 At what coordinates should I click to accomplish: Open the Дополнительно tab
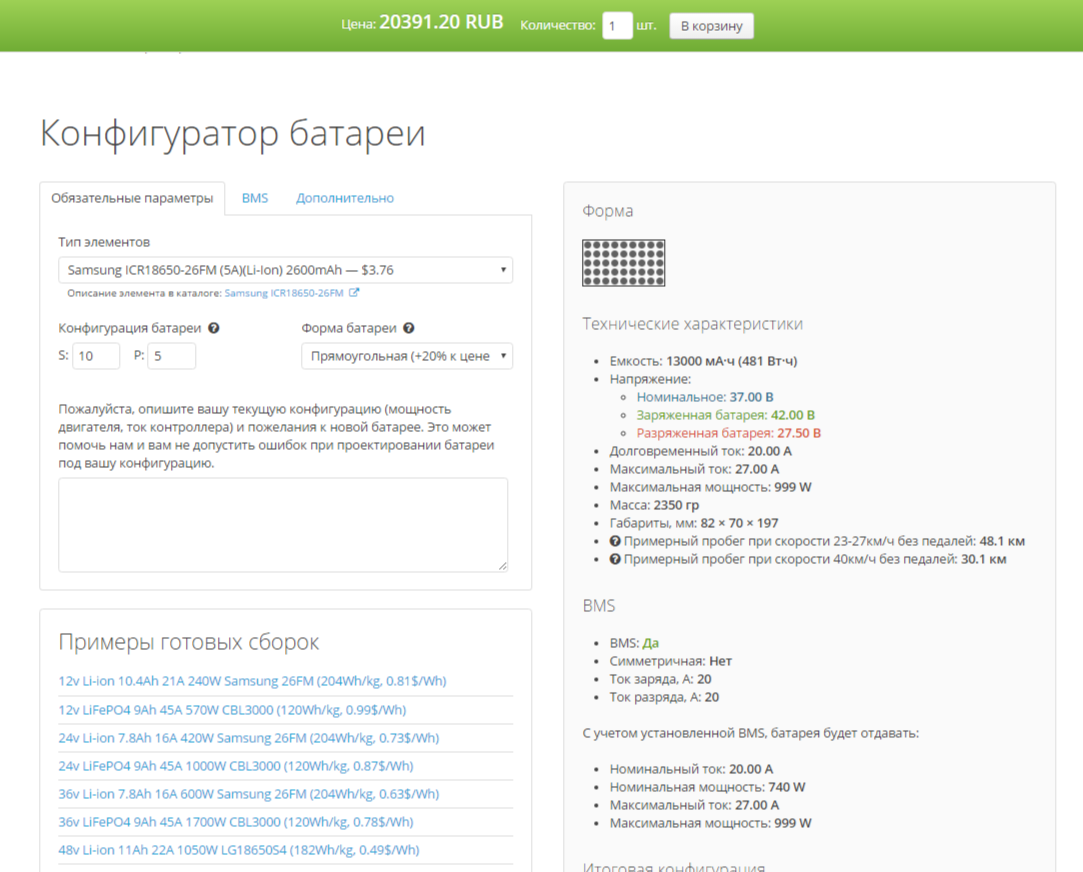point(344,198)
